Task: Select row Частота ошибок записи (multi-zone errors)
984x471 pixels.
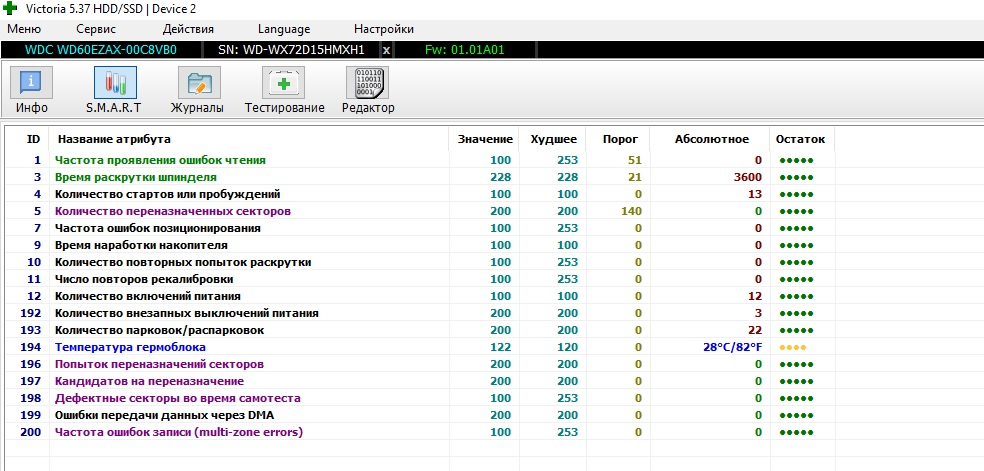Action: click(x=419, y=431)
